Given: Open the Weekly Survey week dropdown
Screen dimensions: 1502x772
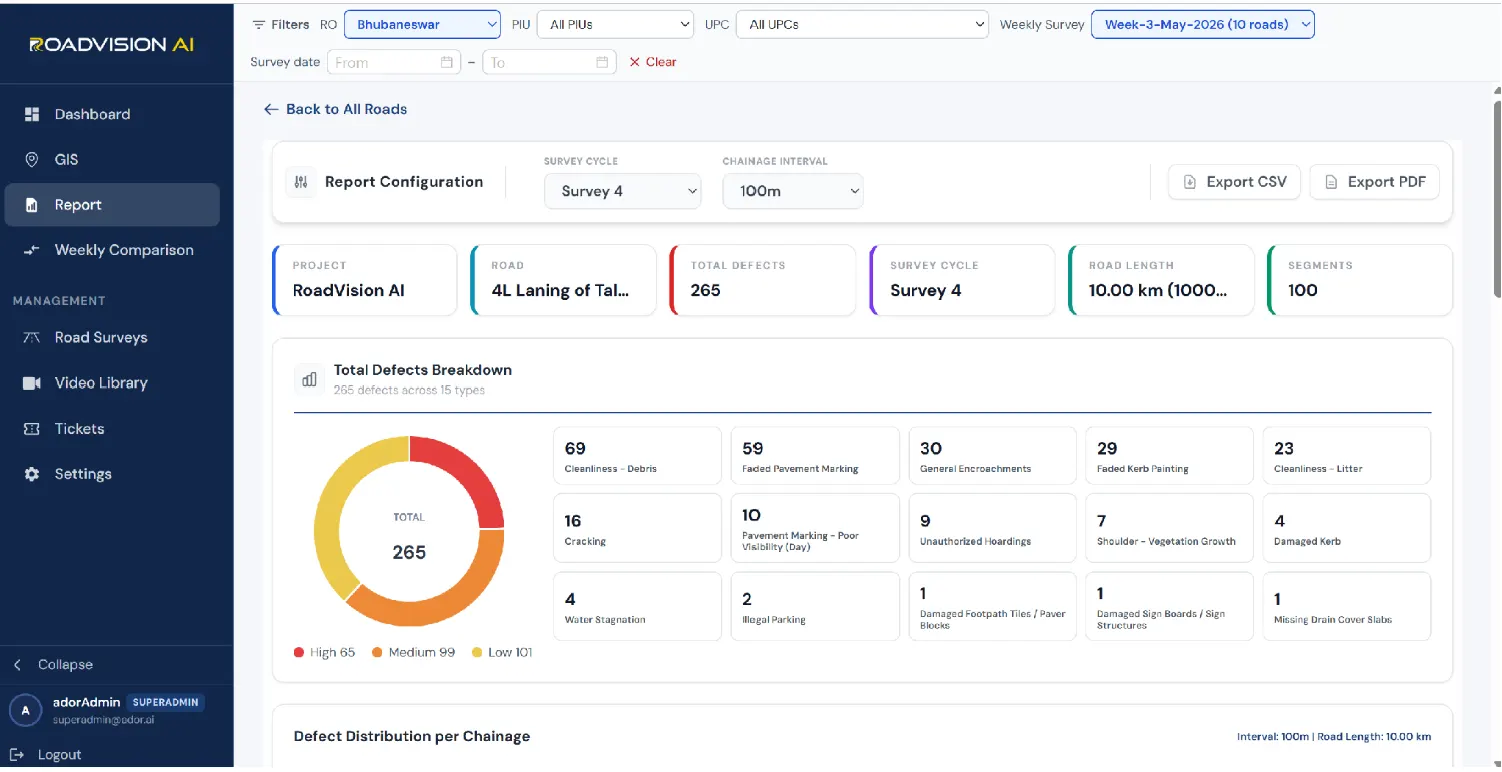Looking at the screenshot, I should (x=1203, y=25).
